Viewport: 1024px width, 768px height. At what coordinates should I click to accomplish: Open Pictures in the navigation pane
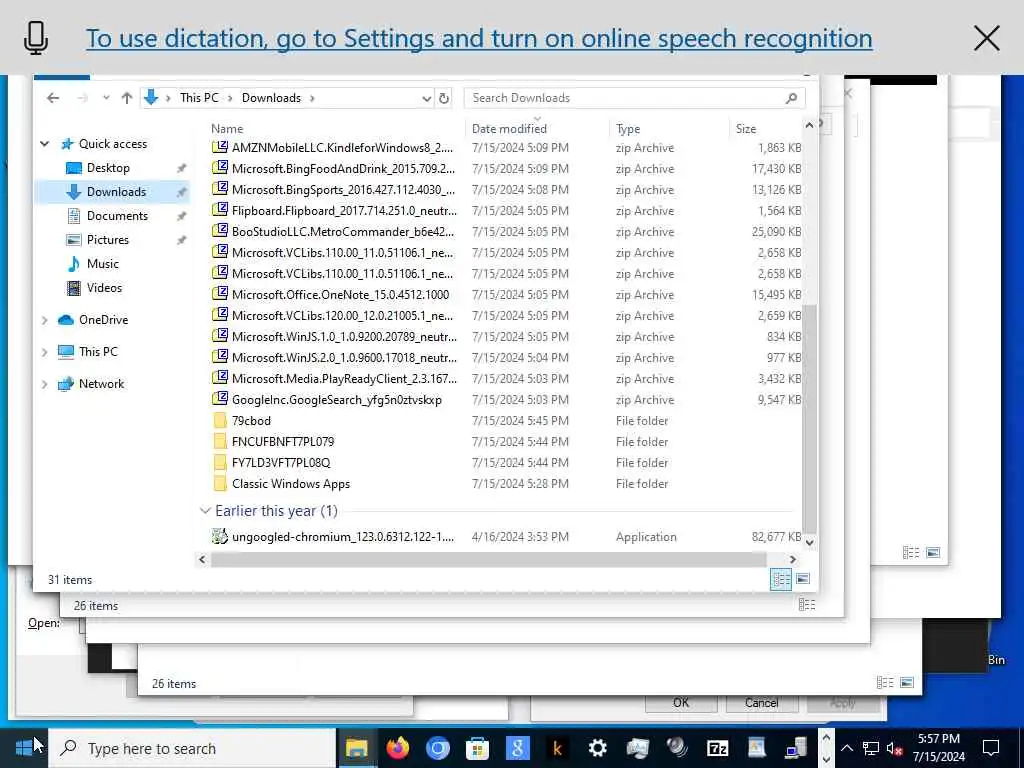(x=108, y=240)
